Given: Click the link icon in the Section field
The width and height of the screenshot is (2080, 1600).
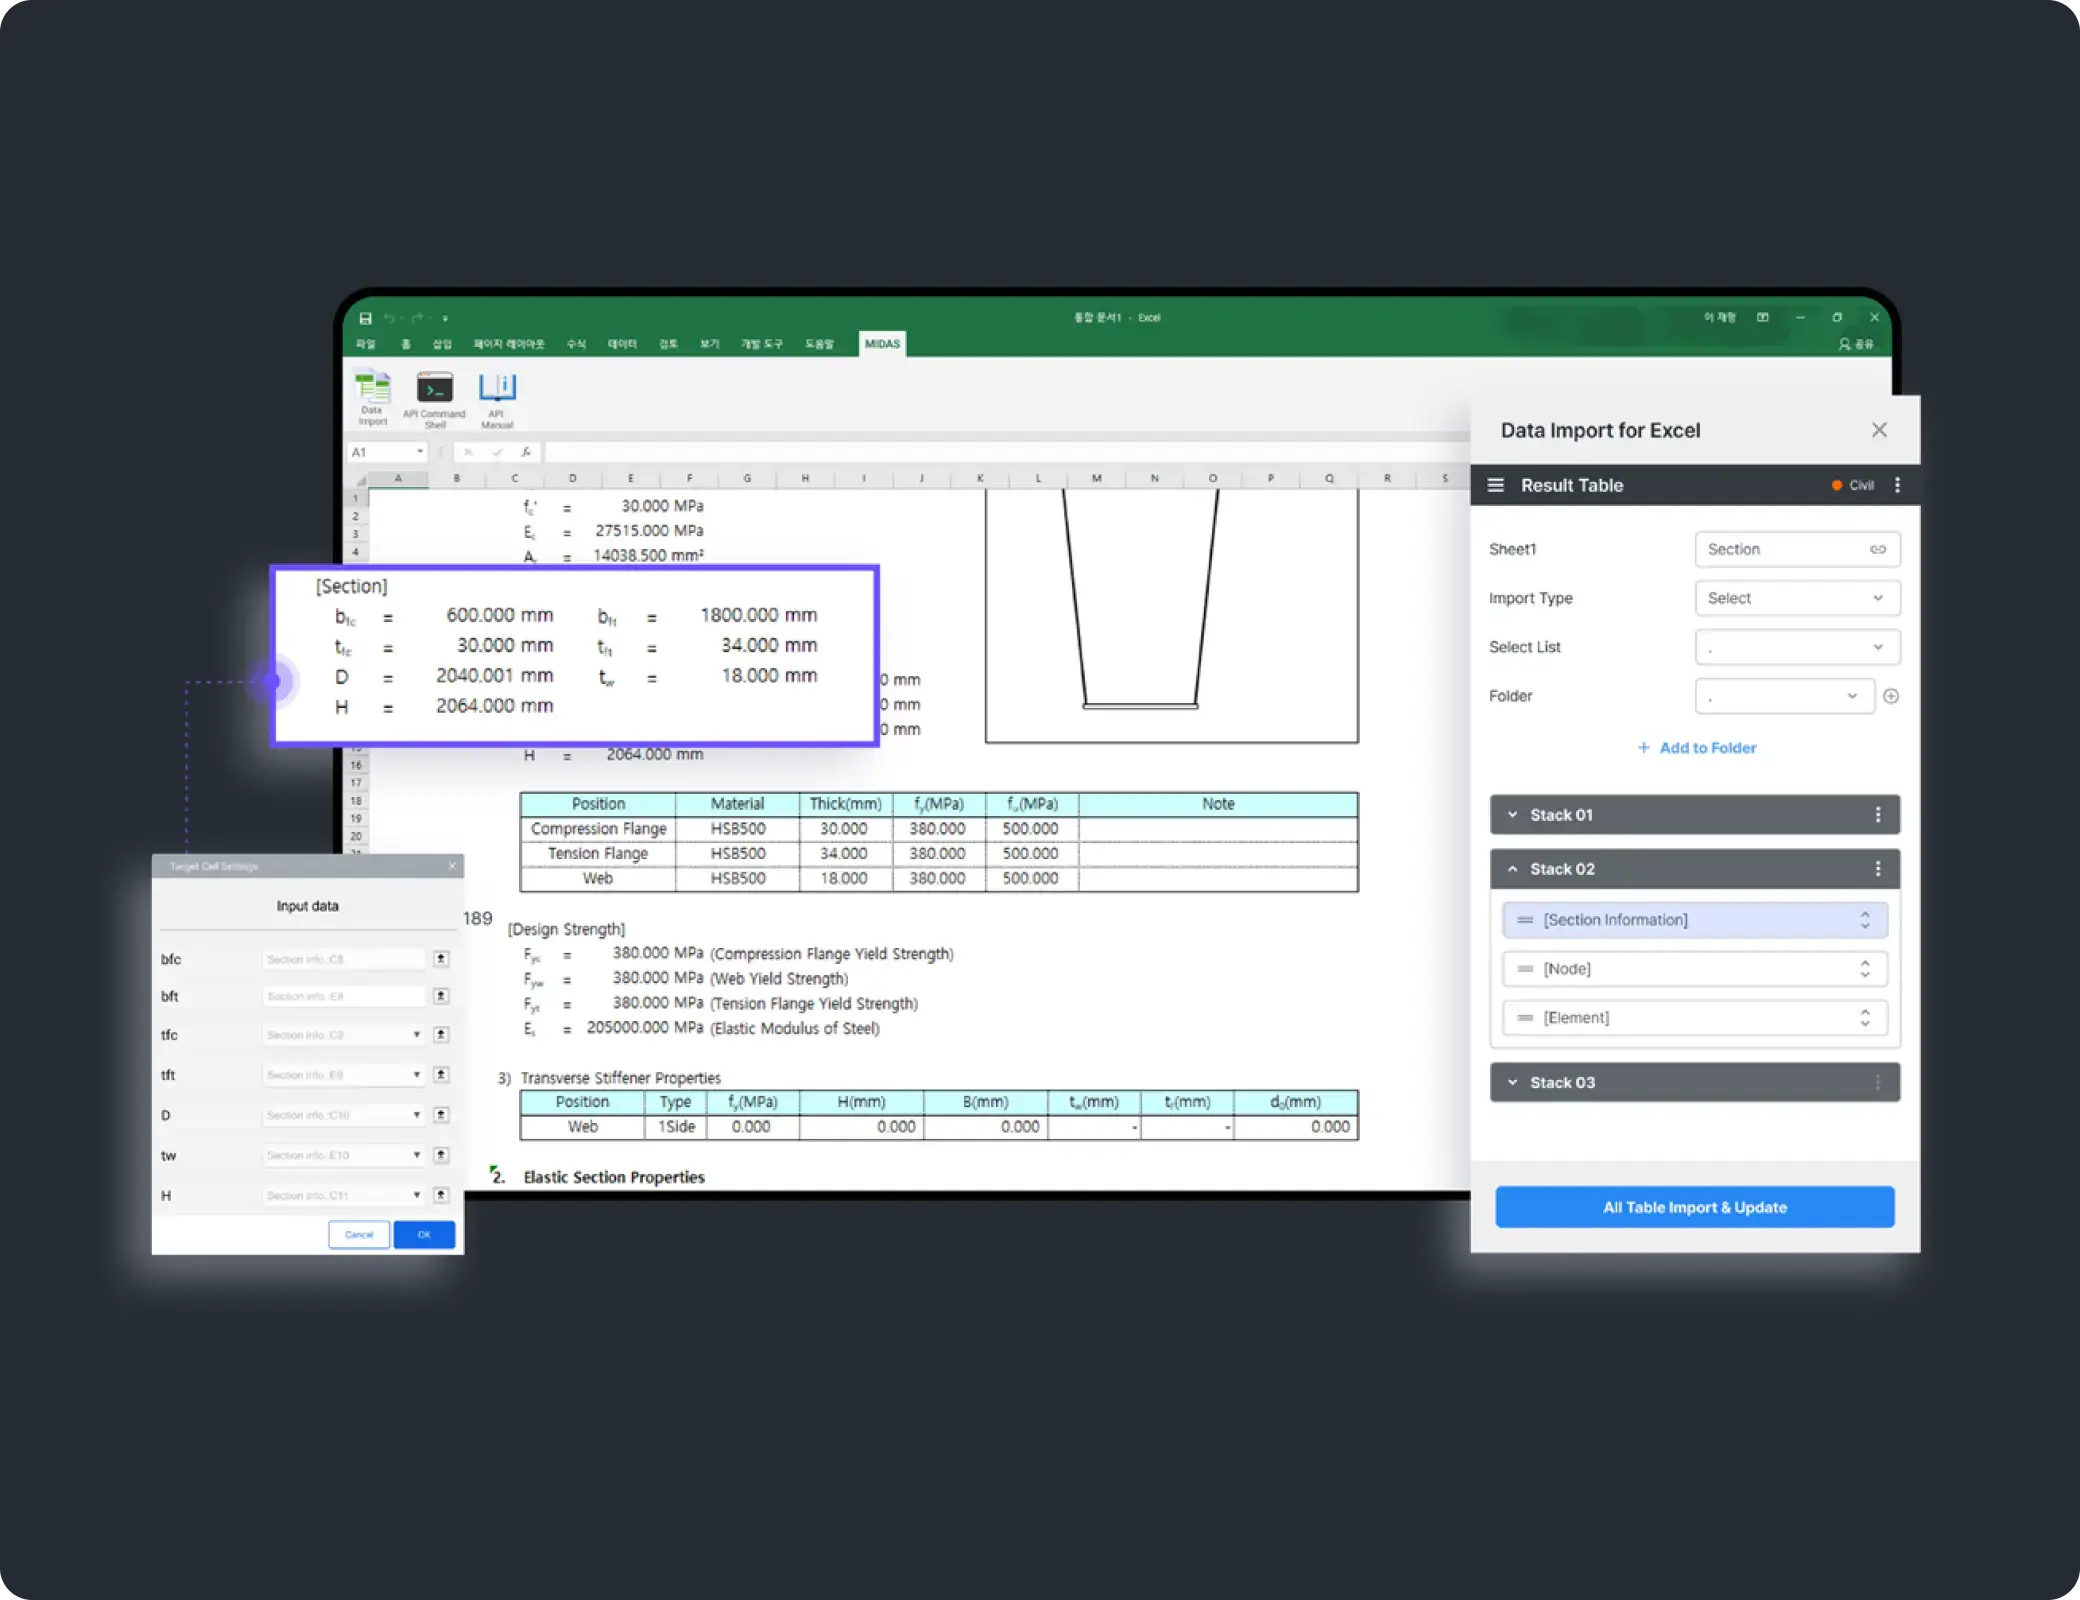Looking at the screenshot, I should [1877, 549].
